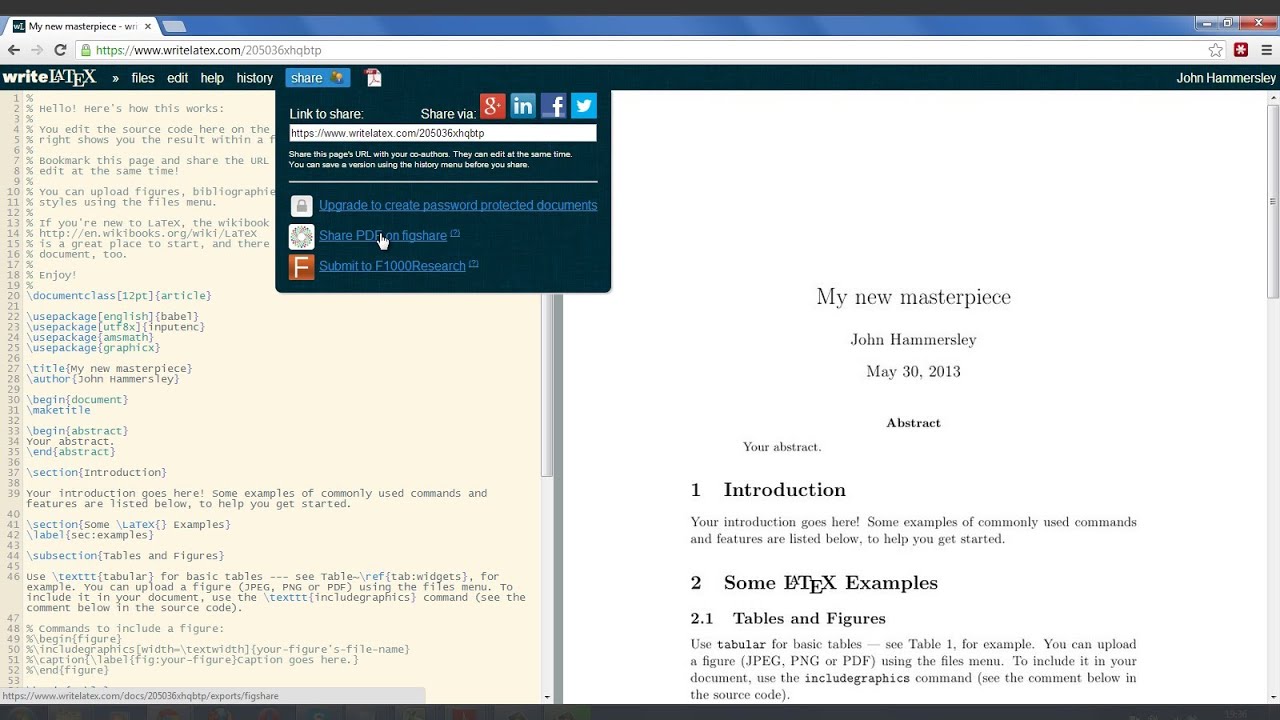Reload the current page

point(60,50)
